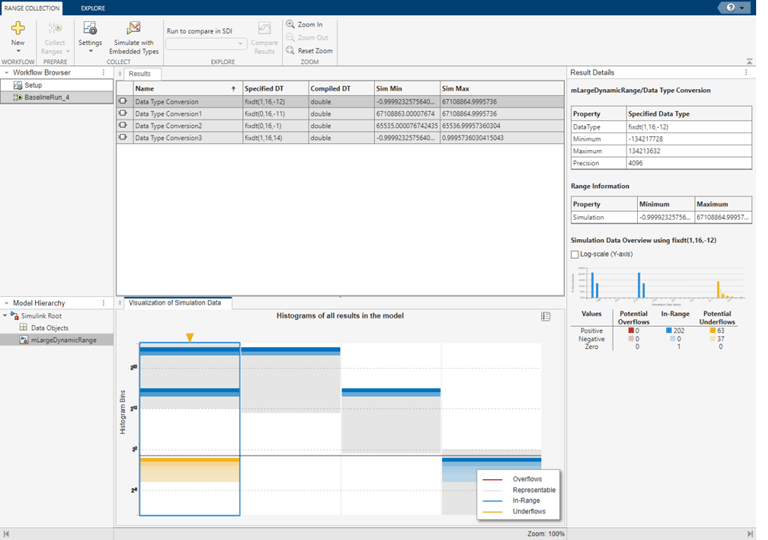The image size is (768, 540).
Task: Collapse the toolstrip with the arrow icon
Action: [x=749, y=62]
